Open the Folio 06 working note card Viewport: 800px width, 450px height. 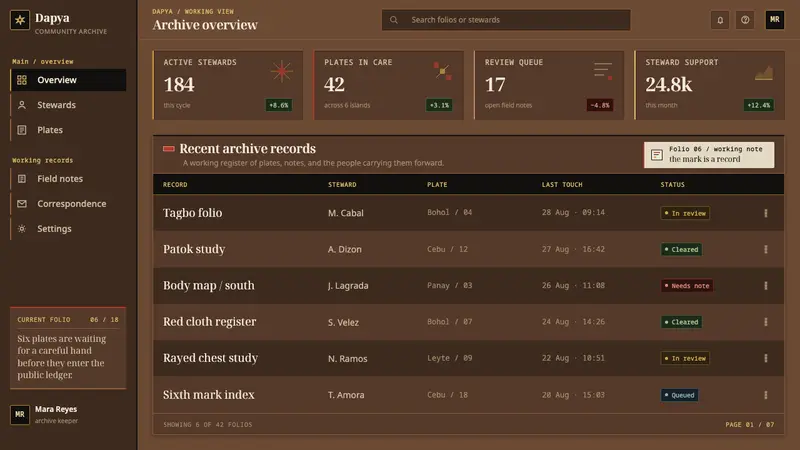point(709,155)
